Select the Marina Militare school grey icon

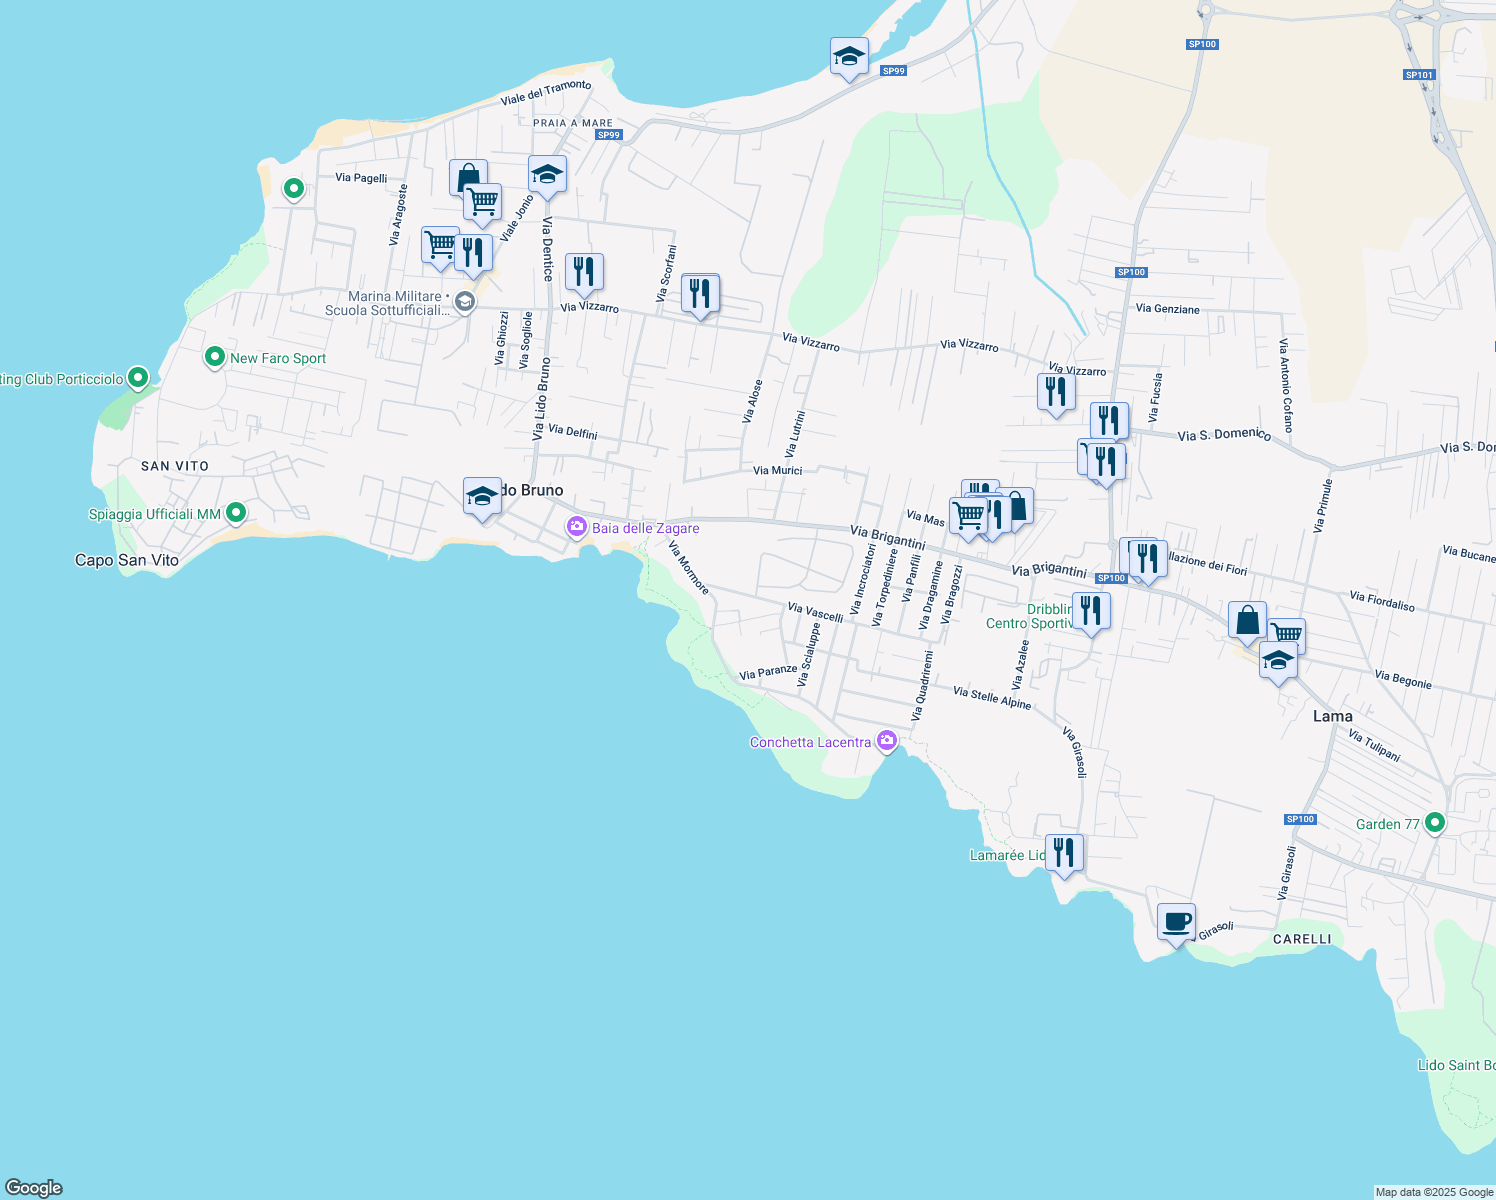(464, 302)
